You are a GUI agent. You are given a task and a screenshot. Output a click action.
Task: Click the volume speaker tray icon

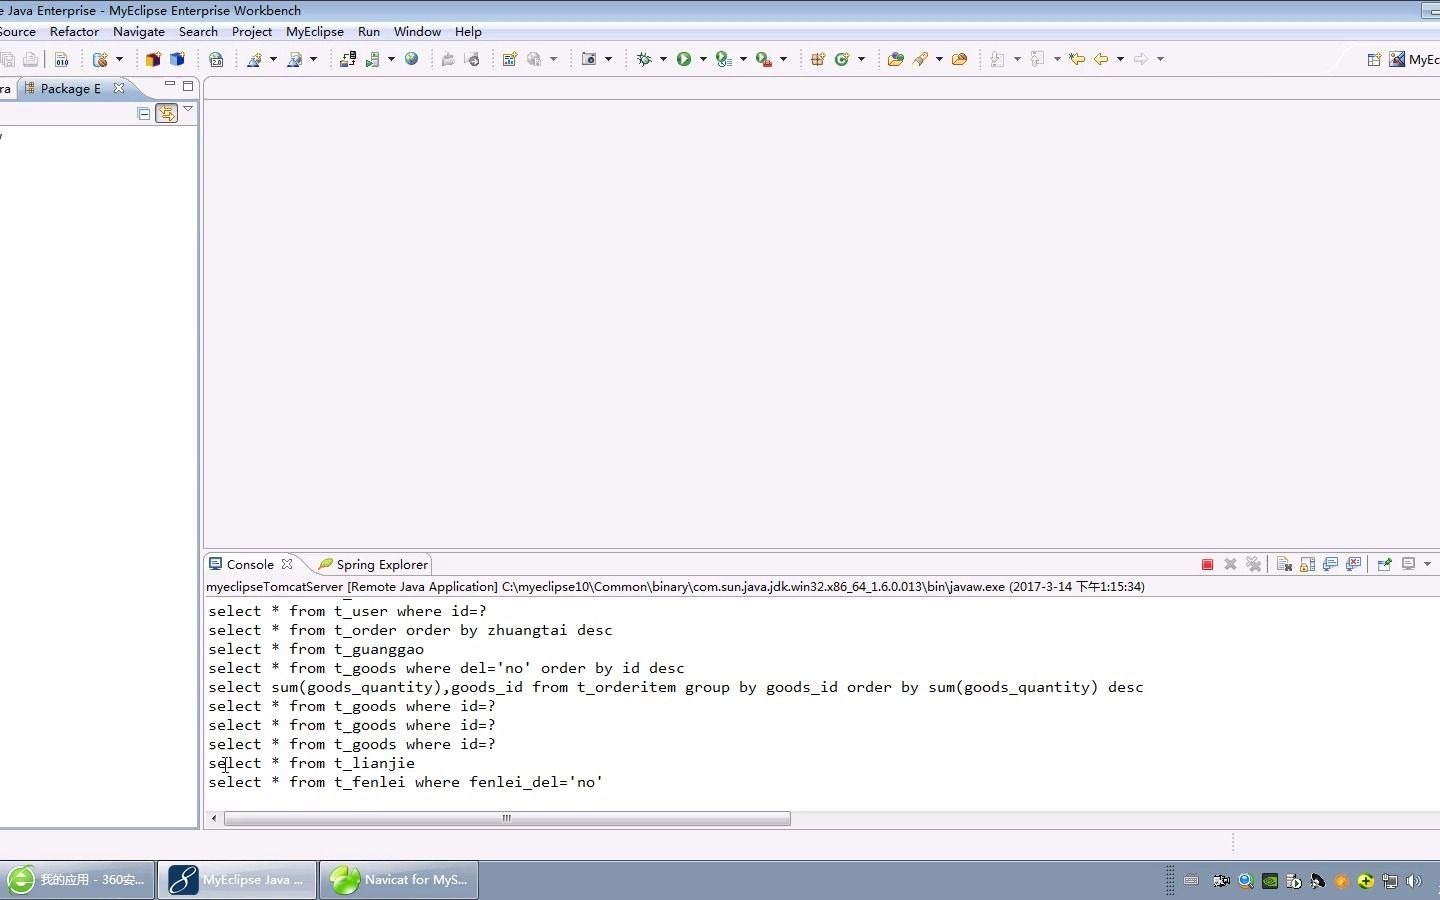click(x=1413, y=881)
